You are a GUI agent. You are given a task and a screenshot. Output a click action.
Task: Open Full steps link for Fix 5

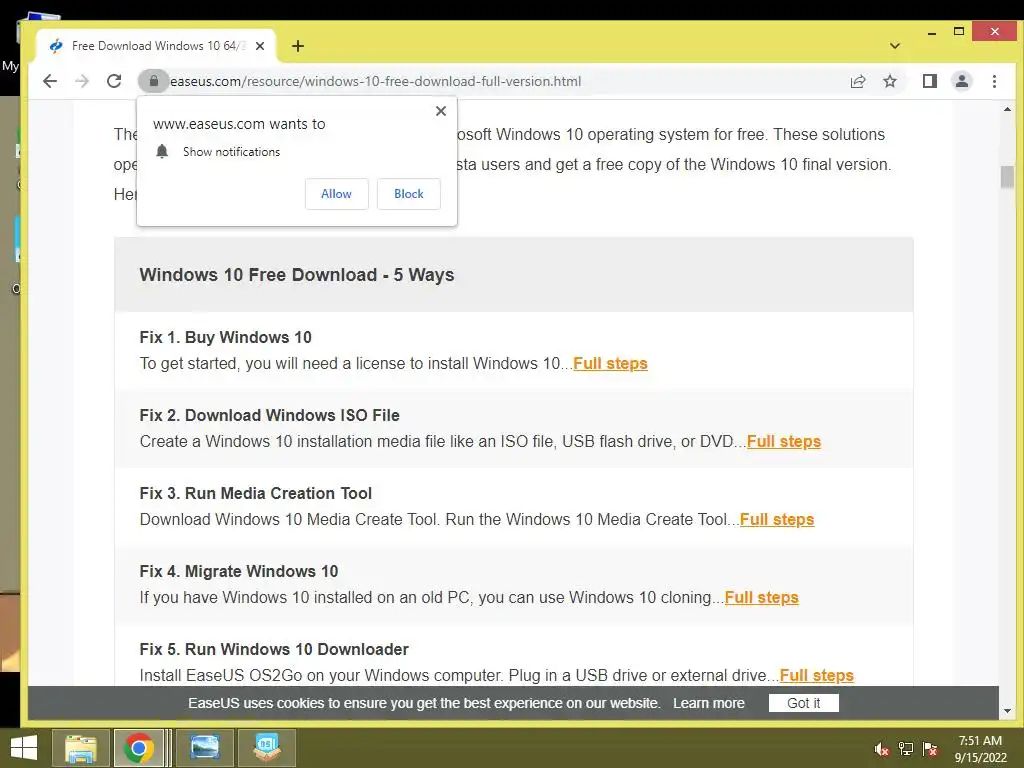[816, 676]
